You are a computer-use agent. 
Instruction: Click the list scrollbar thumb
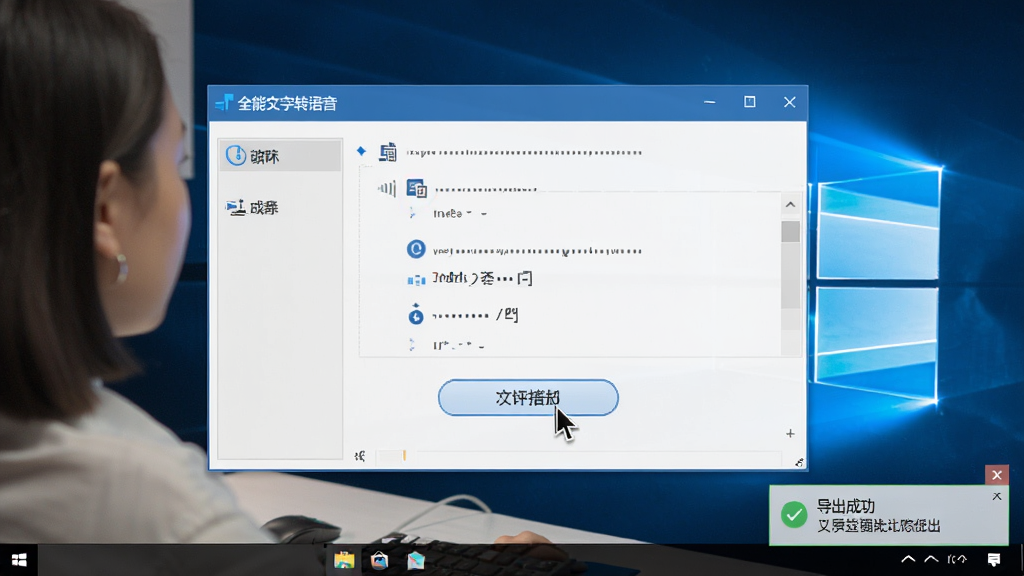click(x=790, y=231)
